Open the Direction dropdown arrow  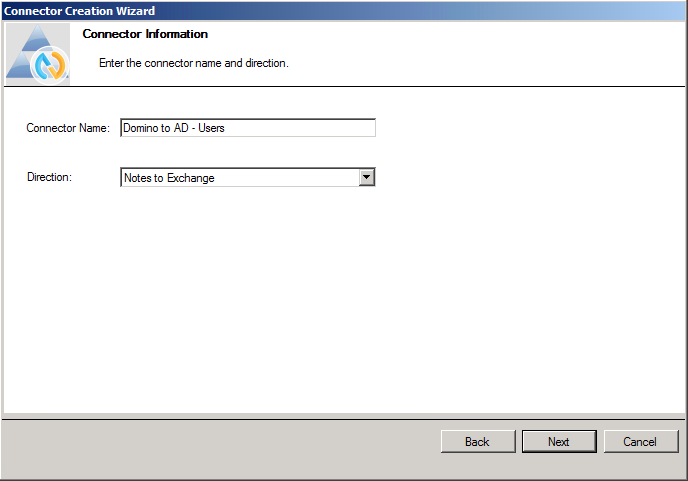[x=366, y=177]
